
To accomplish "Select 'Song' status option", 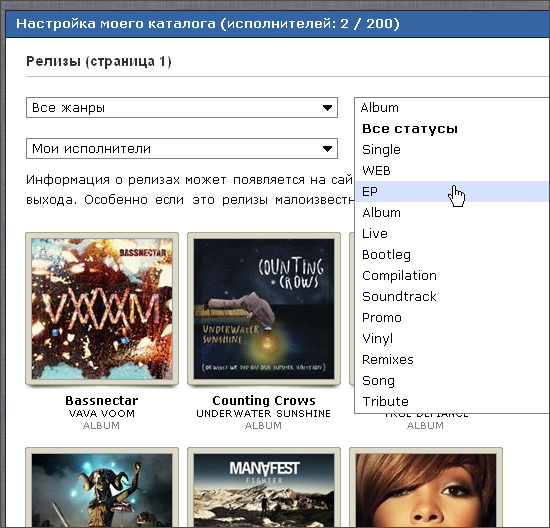I will click(x=452, y=381).
